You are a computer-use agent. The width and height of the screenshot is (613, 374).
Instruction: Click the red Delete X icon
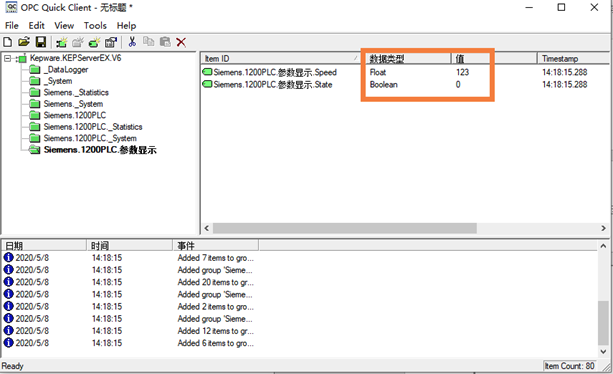click(x=181, y=42)
